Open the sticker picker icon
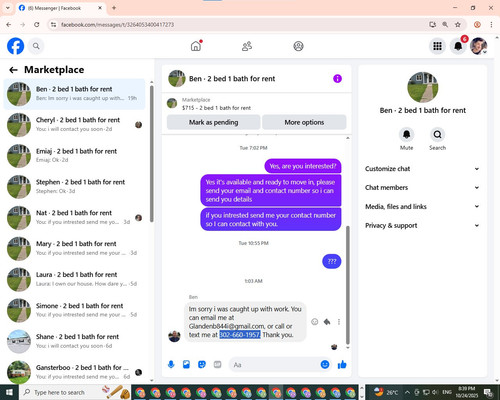The image size is (500, 400). pos(202,364)
